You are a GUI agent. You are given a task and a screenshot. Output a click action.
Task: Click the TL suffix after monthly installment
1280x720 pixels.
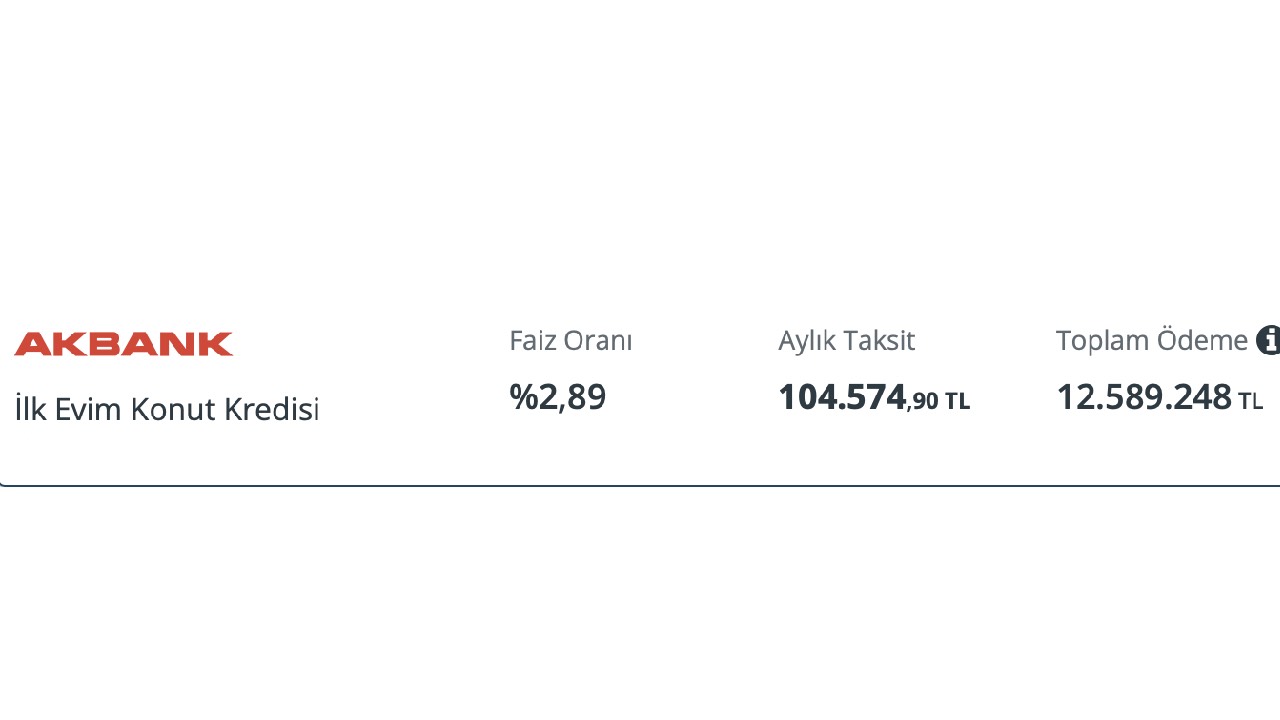[957, 402]
